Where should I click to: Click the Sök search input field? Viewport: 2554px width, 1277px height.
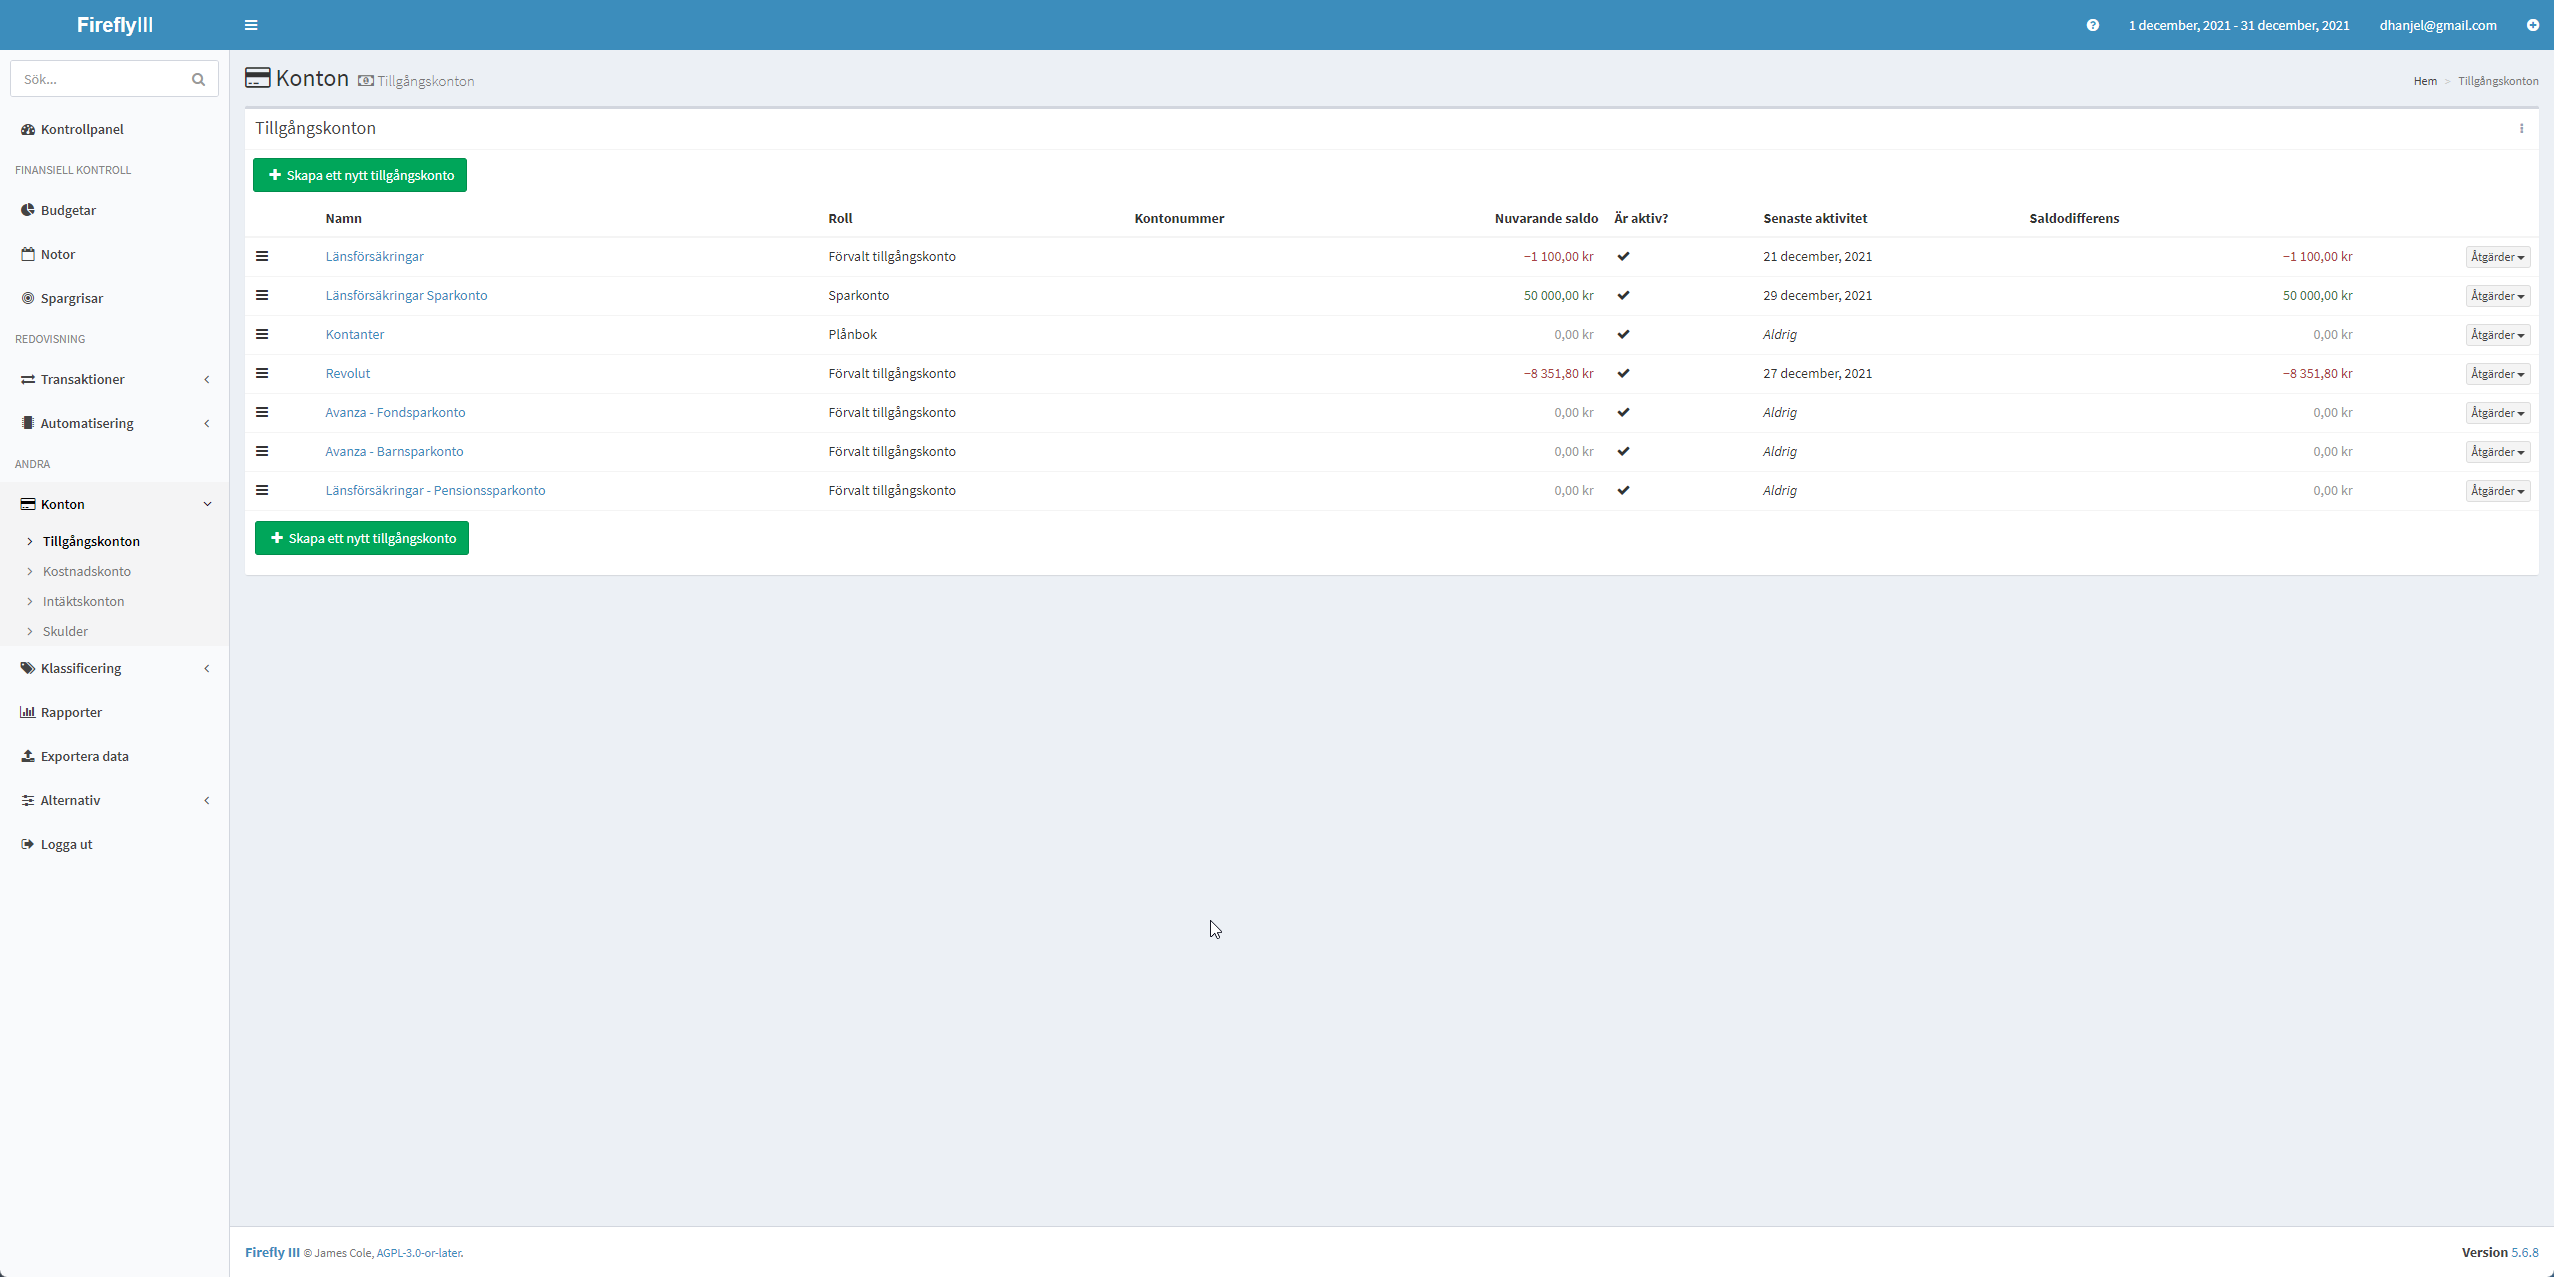(100, 79)
